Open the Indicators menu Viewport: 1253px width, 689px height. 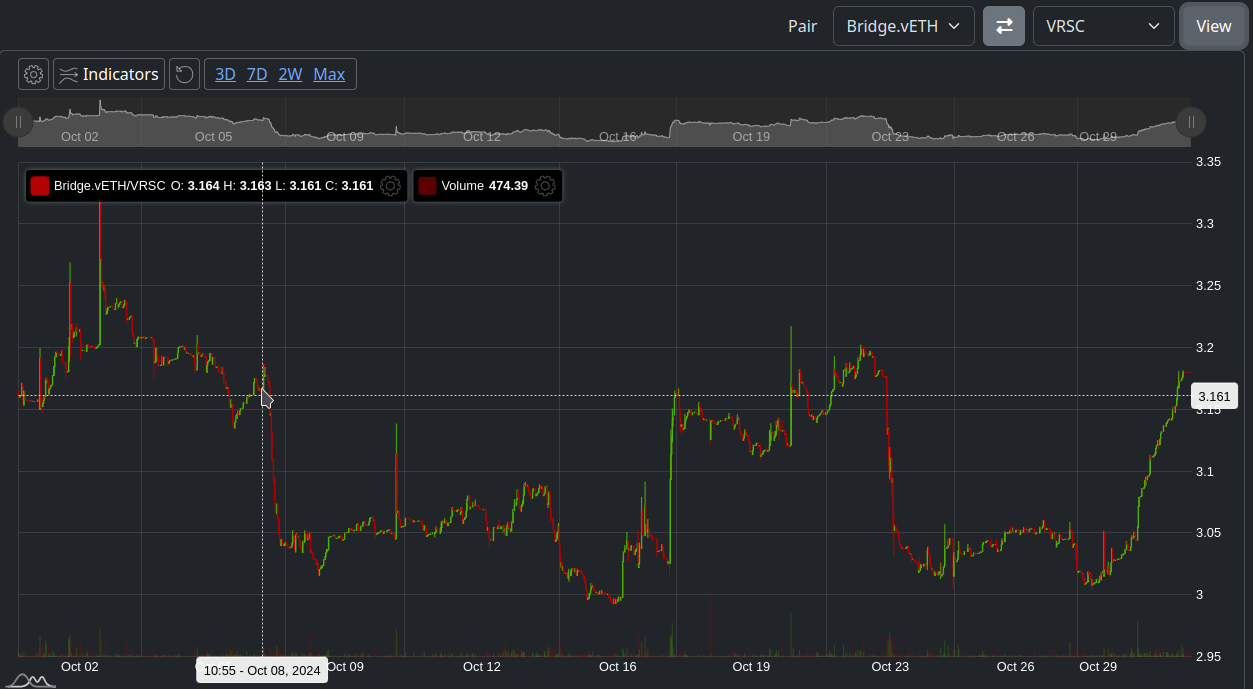click(x=109, y=74)
